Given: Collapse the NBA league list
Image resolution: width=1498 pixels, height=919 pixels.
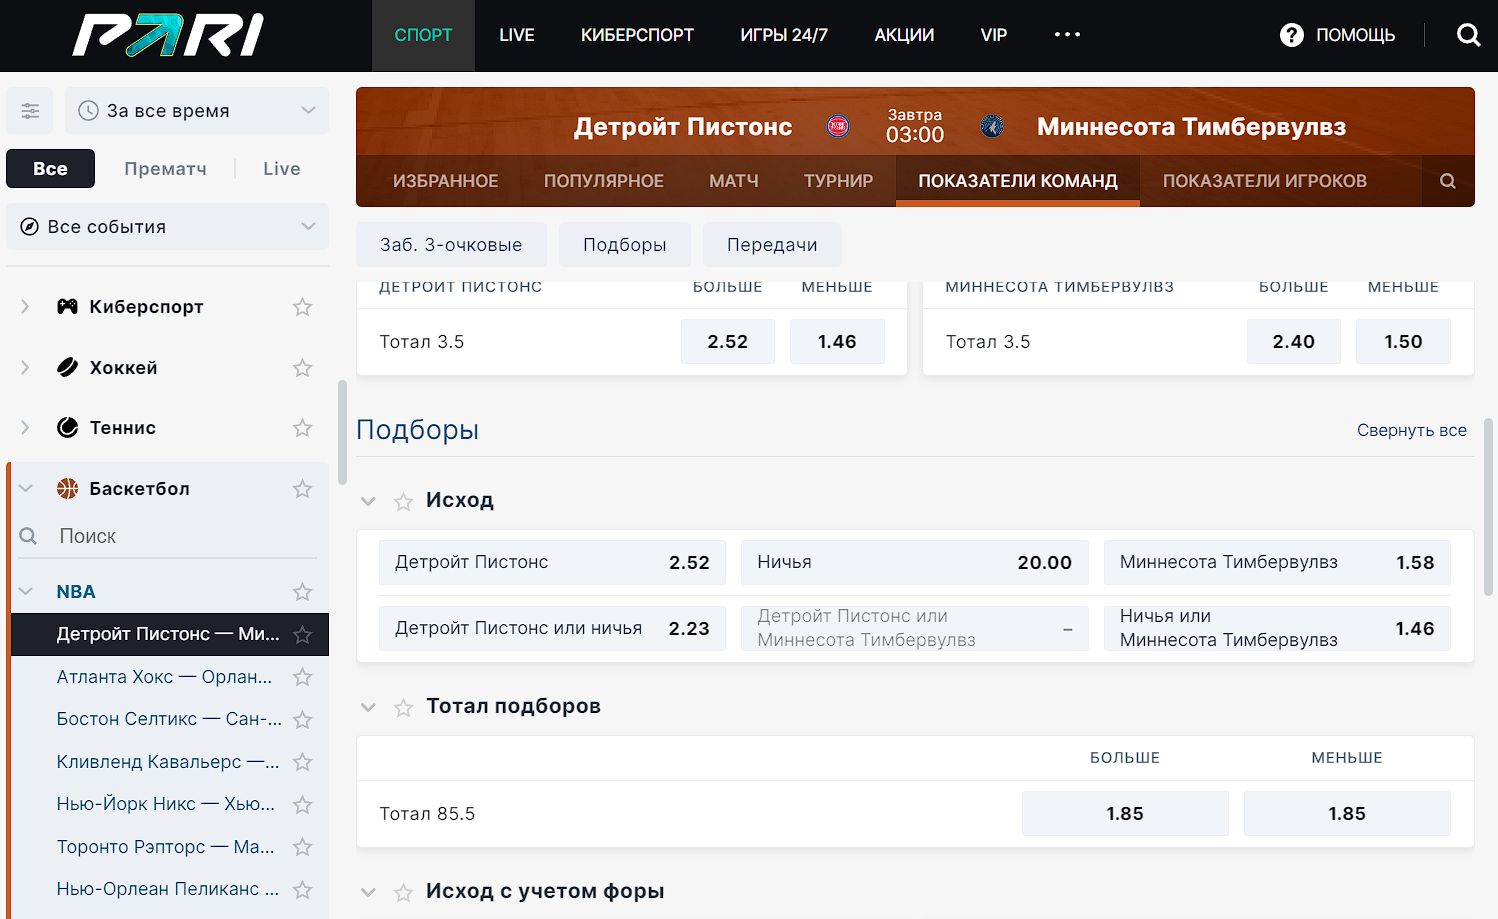Looking at the screenshot, I should pyautogui.click(x=26, y=592).
